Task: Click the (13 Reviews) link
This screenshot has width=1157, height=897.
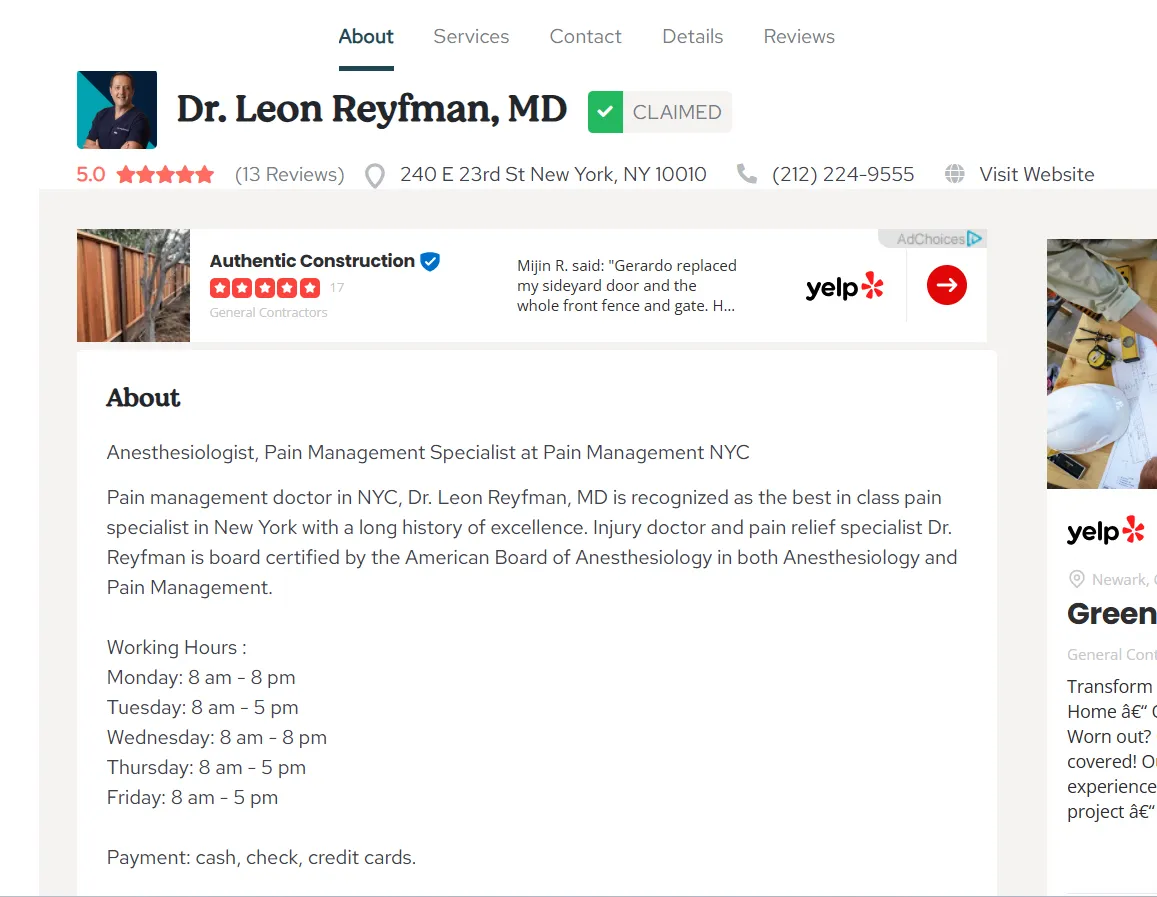Action: click(289, 175)
